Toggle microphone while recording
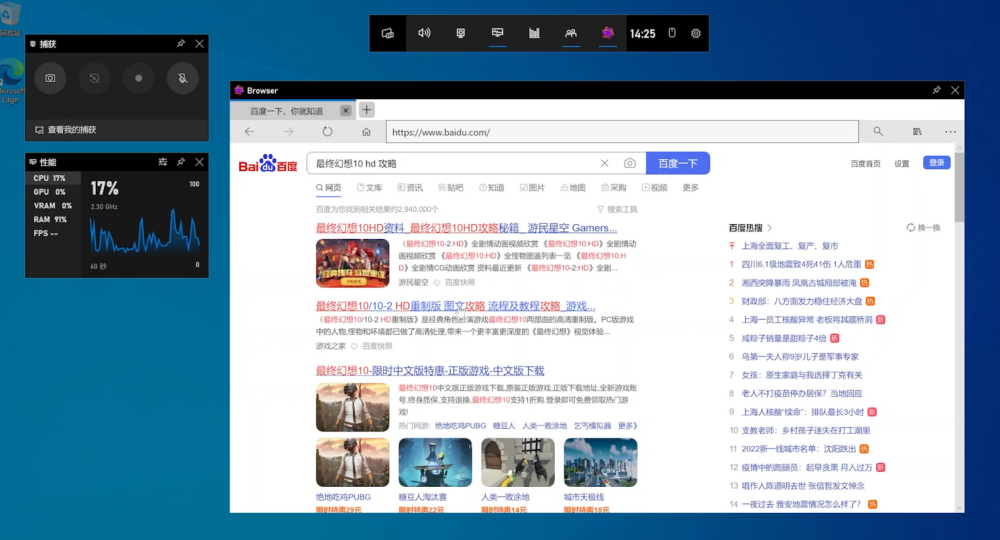1000x540 pixels. pos(182,78)
